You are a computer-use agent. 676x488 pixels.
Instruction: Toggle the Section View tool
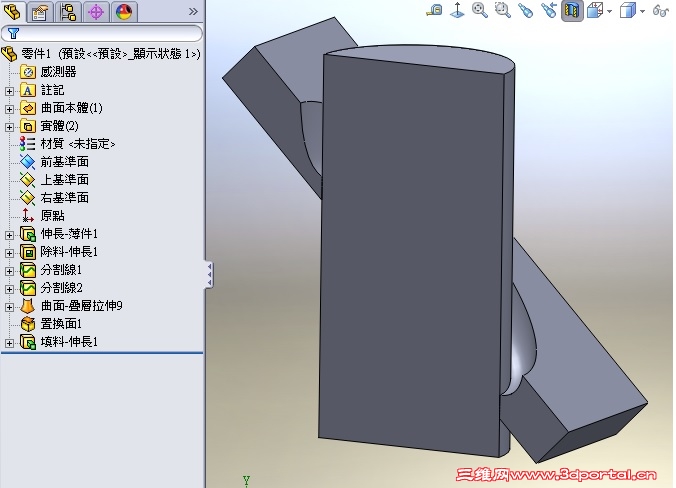coord(572,10)
